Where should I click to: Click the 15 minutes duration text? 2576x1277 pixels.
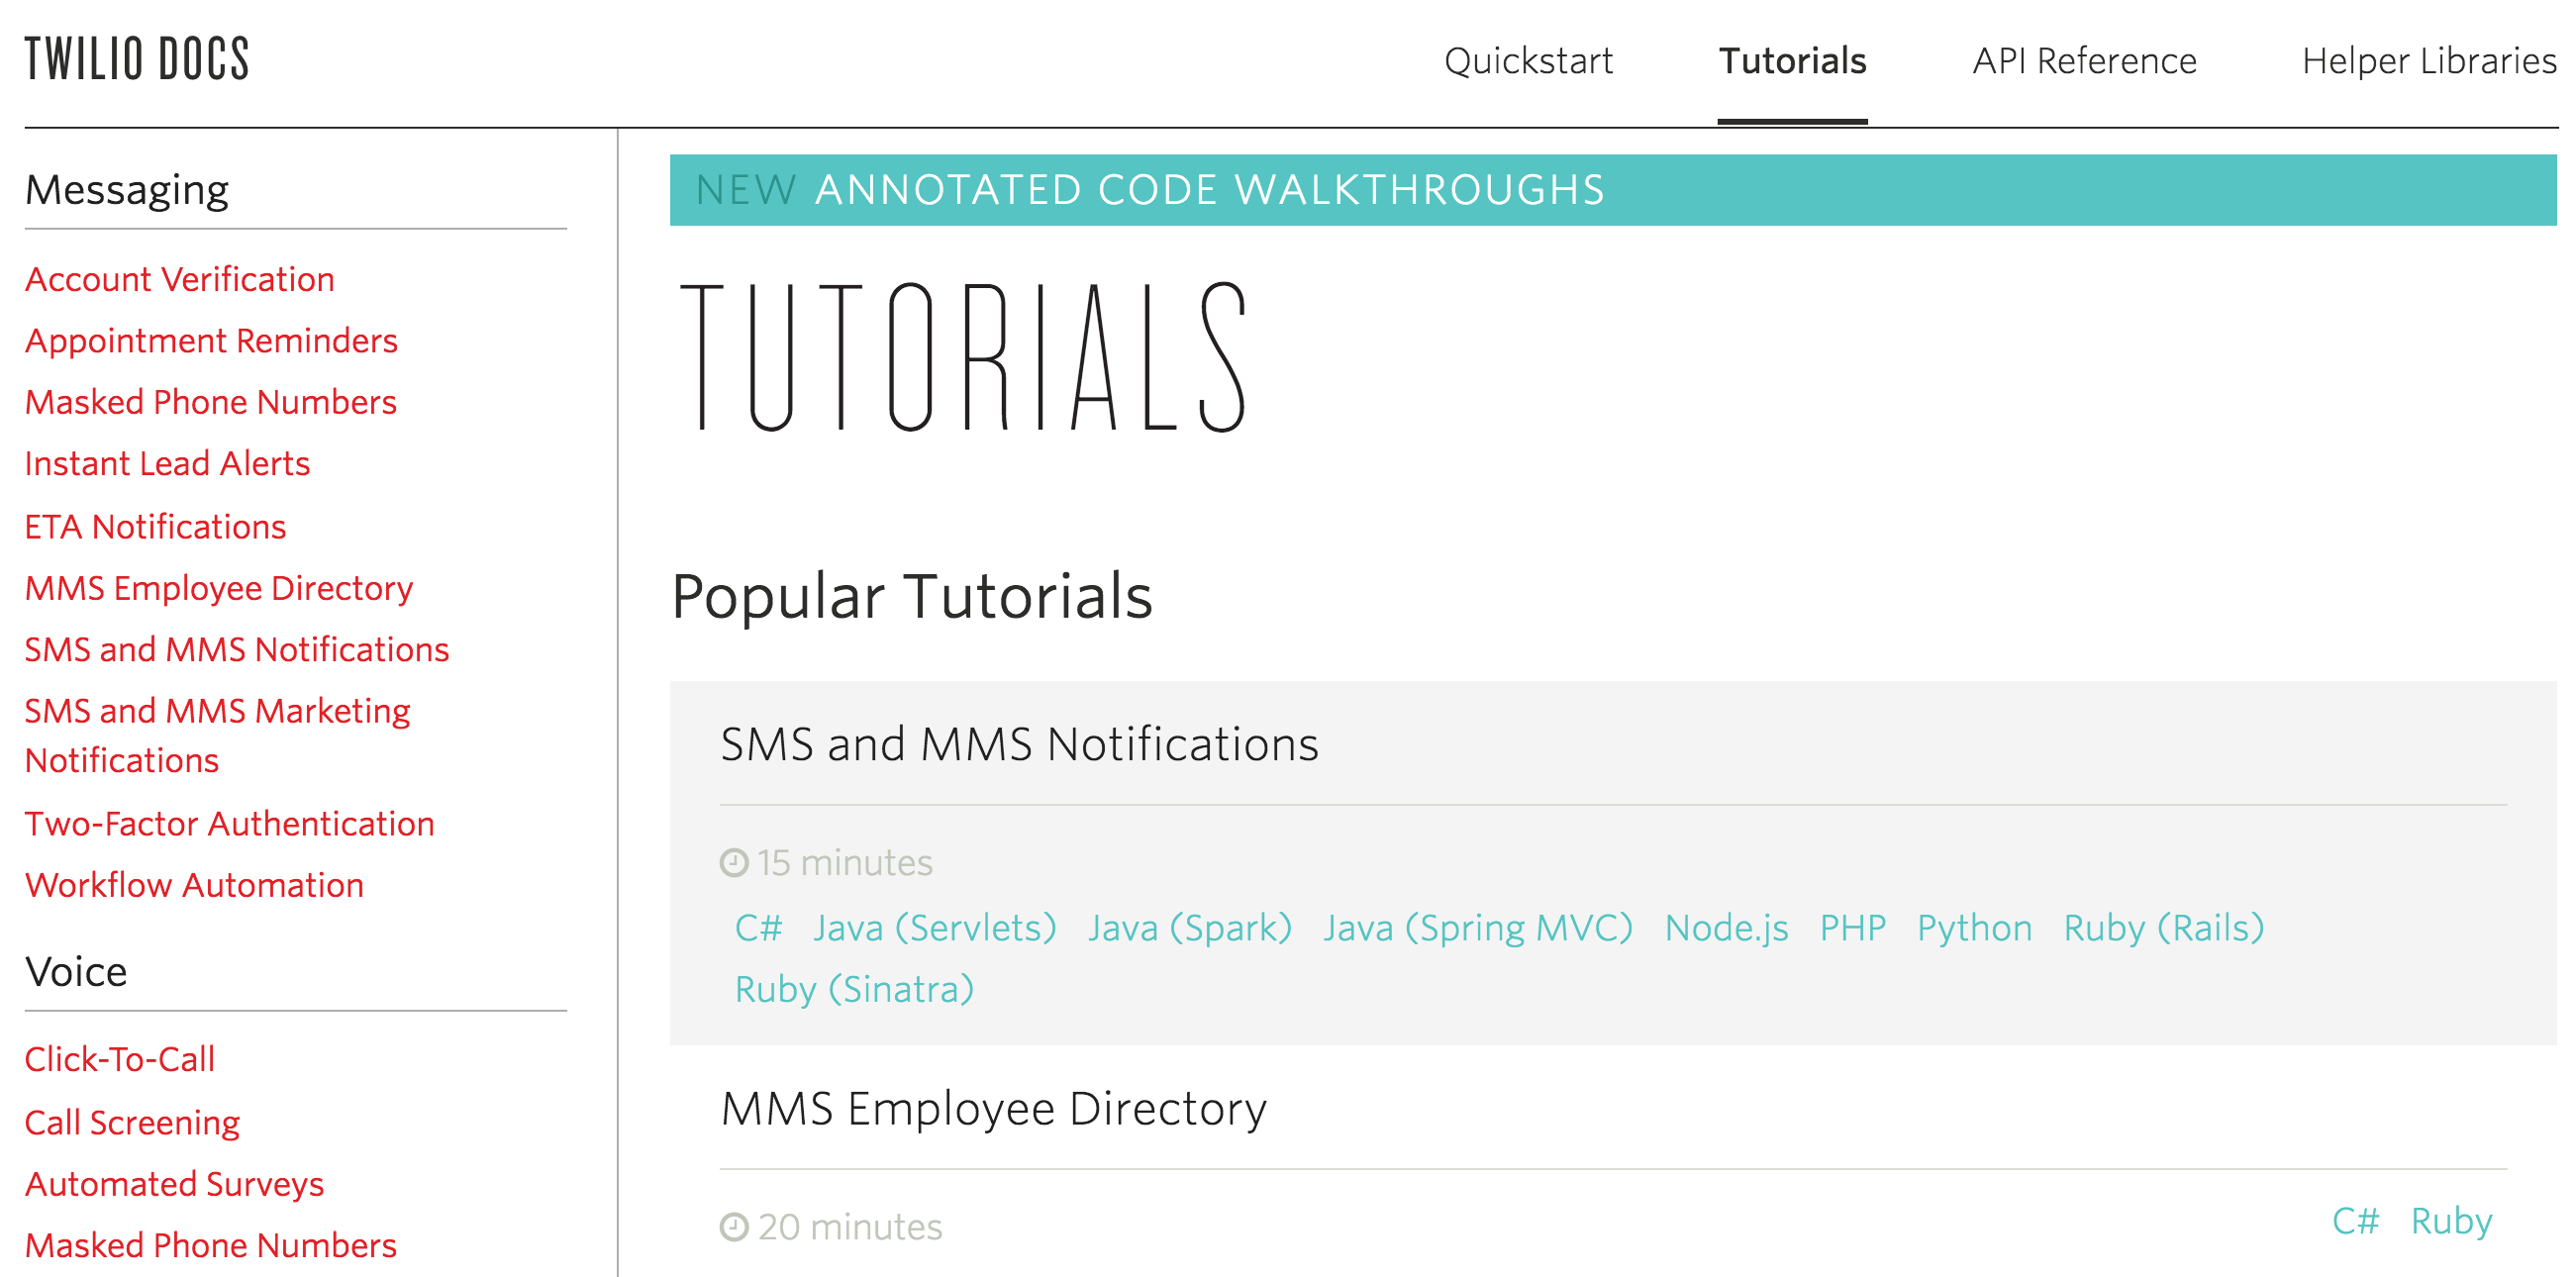844,862
